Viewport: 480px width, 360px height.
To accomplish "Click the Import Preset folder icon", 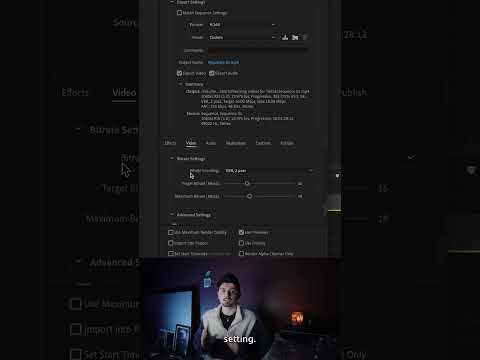I will (295, 37).
